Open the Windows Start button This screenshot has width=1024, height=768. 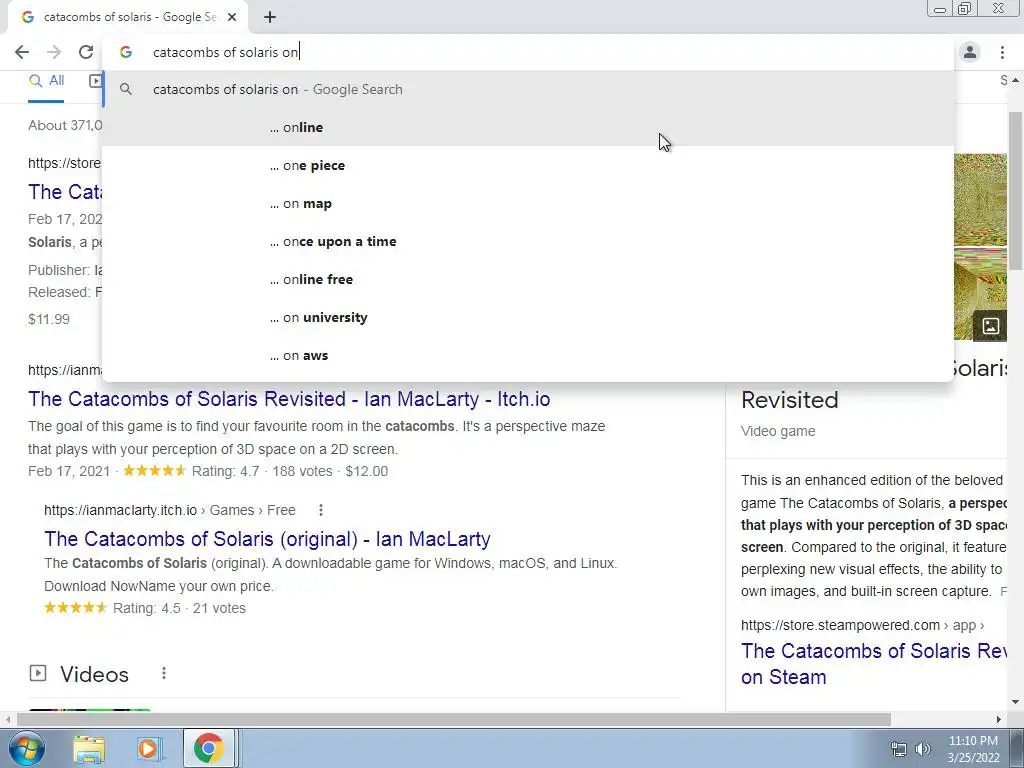point(26,748)
